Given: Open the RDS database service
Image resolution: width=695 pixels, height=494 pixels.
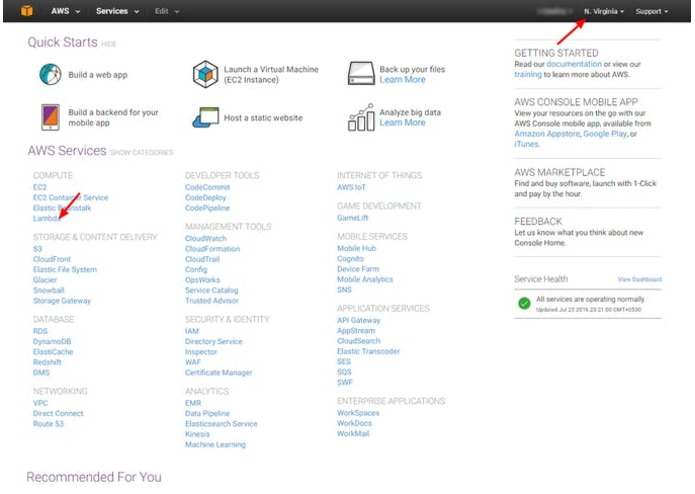Looking at the screenshot, I should coord(40,331).
